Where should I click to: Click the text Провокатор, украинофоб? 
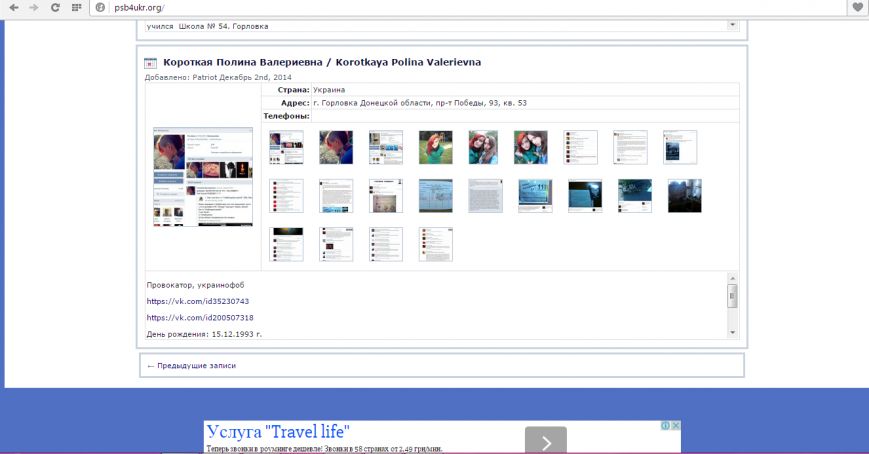(195, 285)
